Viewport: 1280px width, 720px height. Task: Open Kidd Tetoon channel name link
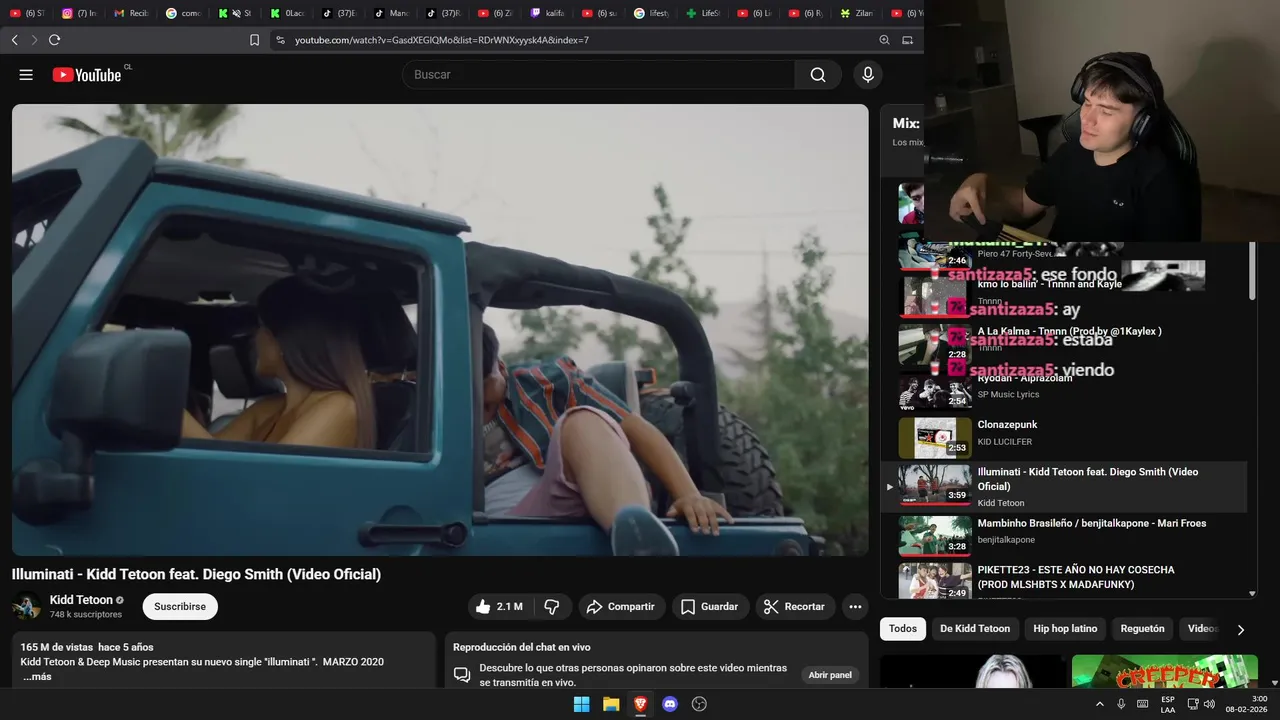(x=81, y=600)
